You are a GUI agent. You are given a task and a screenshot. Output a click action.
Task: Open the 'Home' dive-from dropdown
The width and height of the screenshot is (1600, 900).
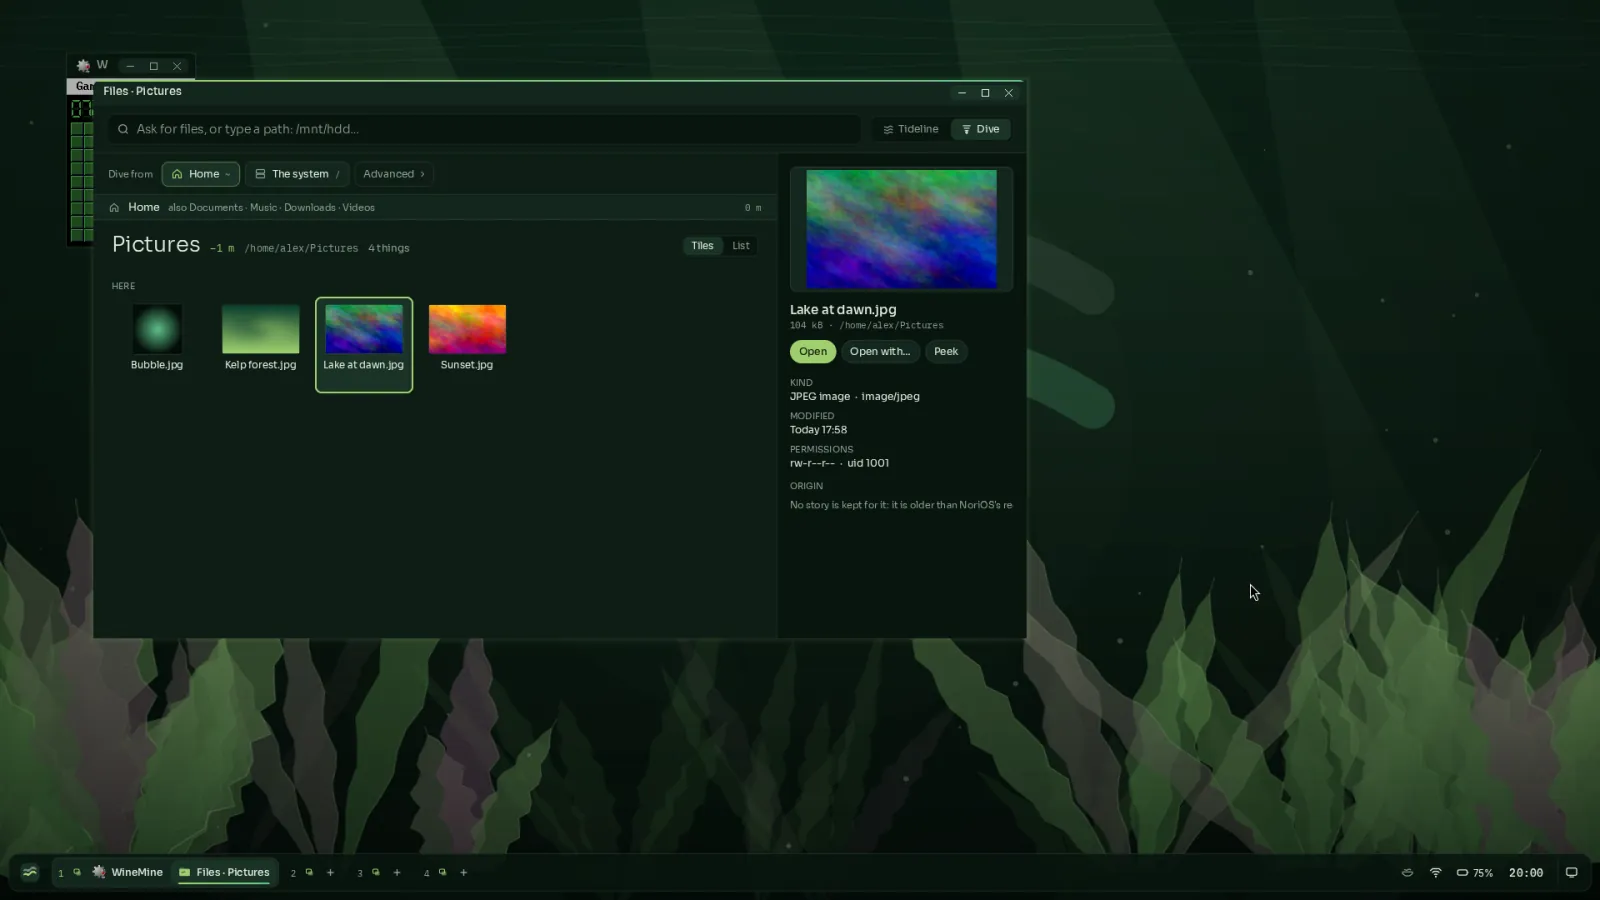[x=201, y=174]
